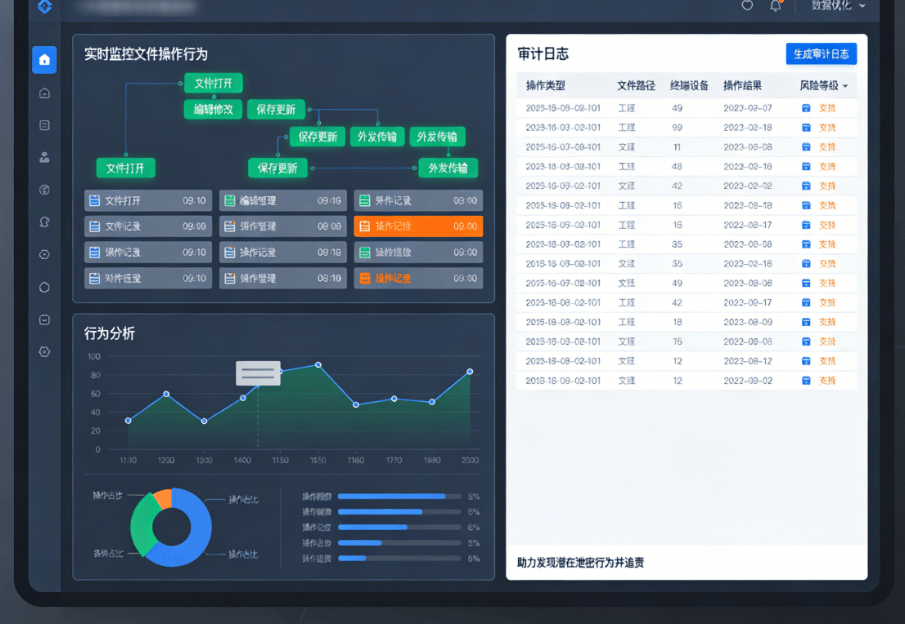Click the 外发传输 node at flow end
The image size is (905, 624).
point(448,168)
